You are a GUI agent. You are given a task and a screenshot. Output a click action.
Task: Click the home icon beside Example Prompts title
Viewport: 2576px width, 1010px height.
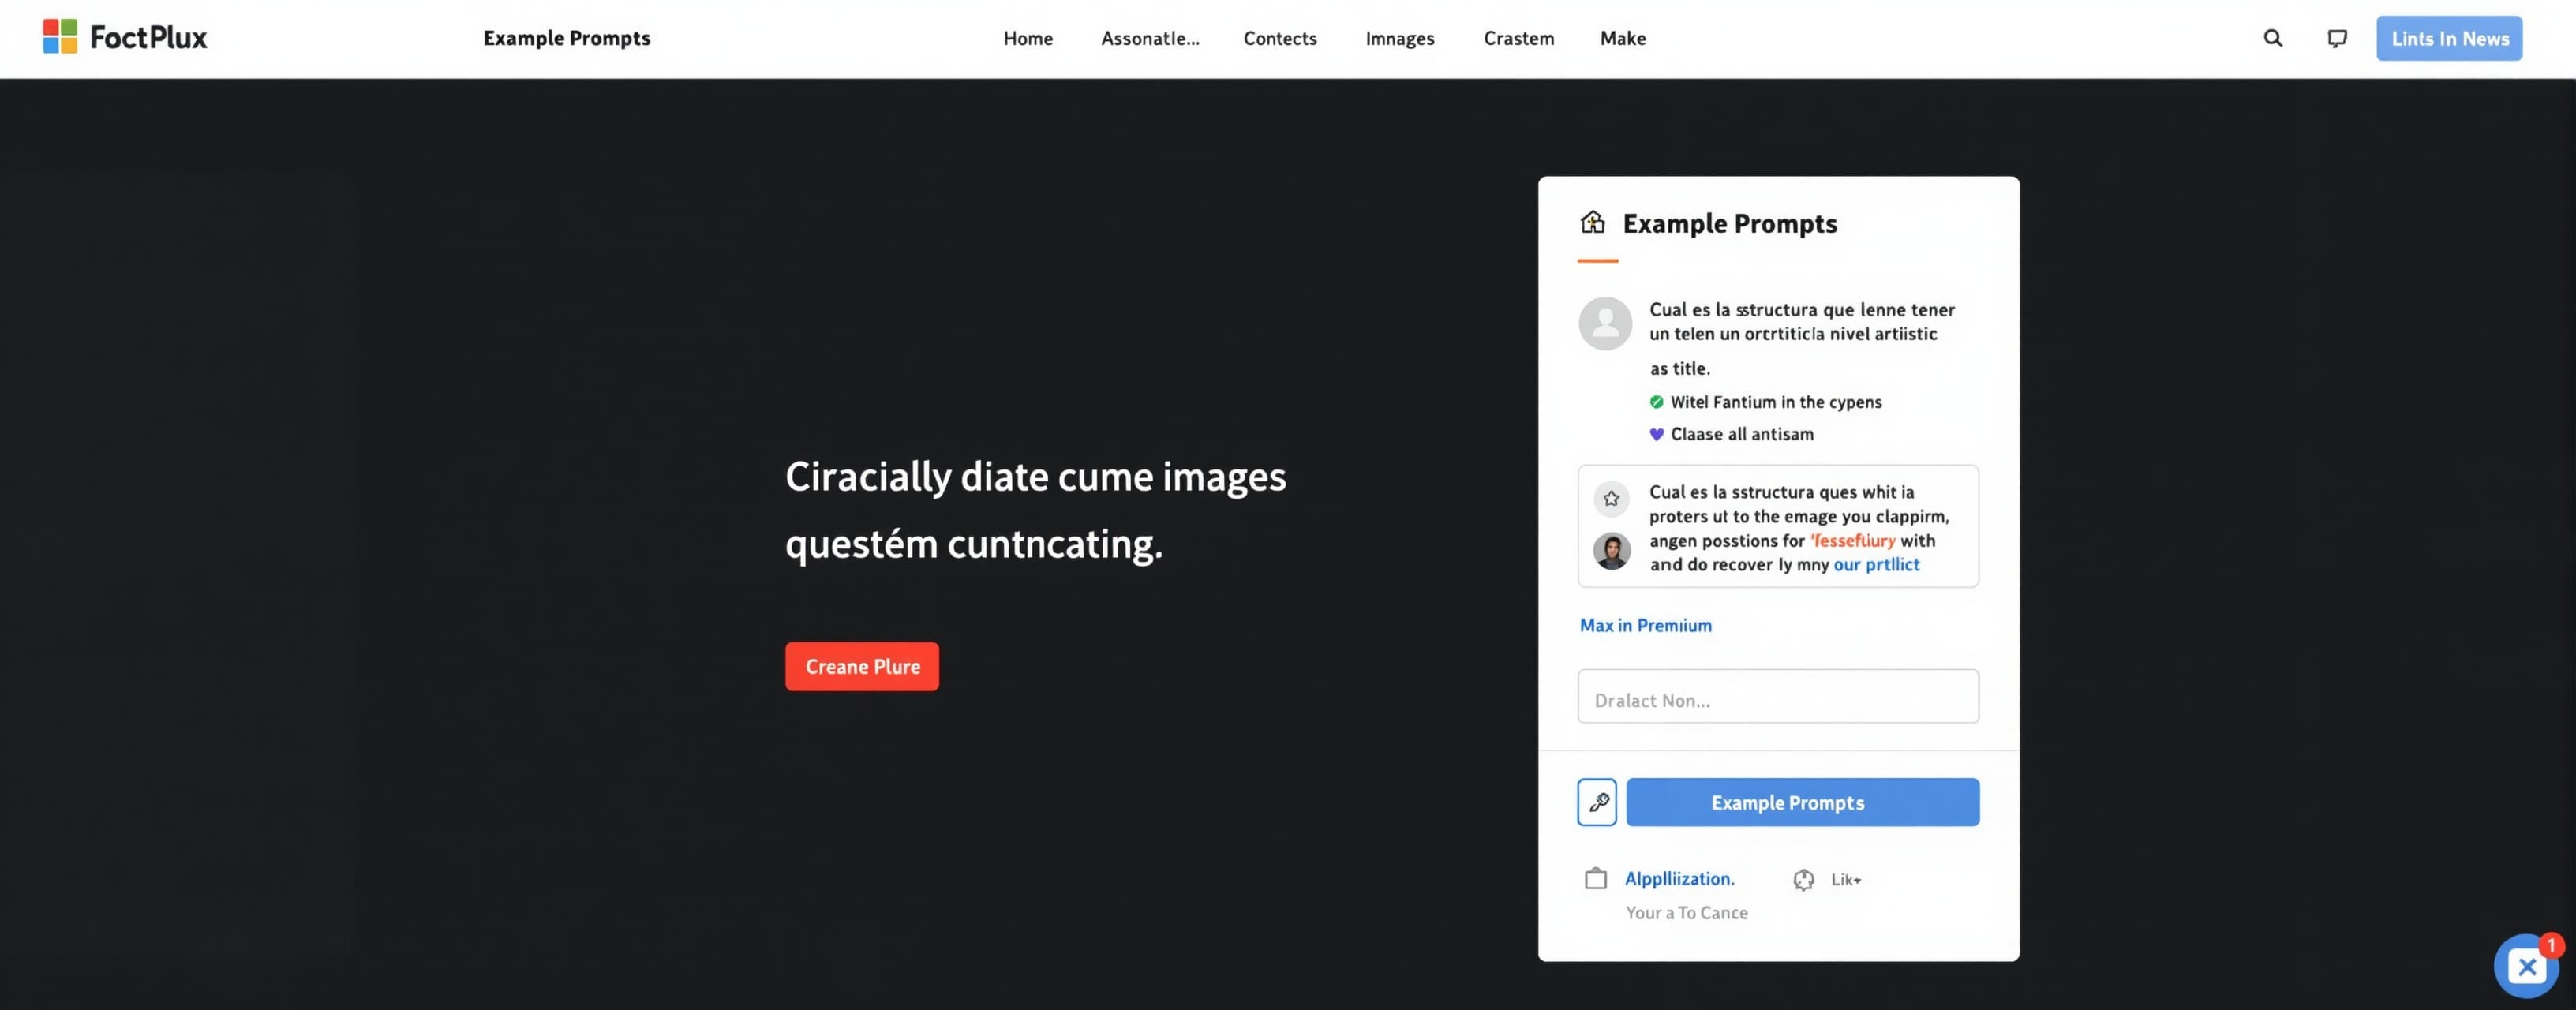[1593, 222]
